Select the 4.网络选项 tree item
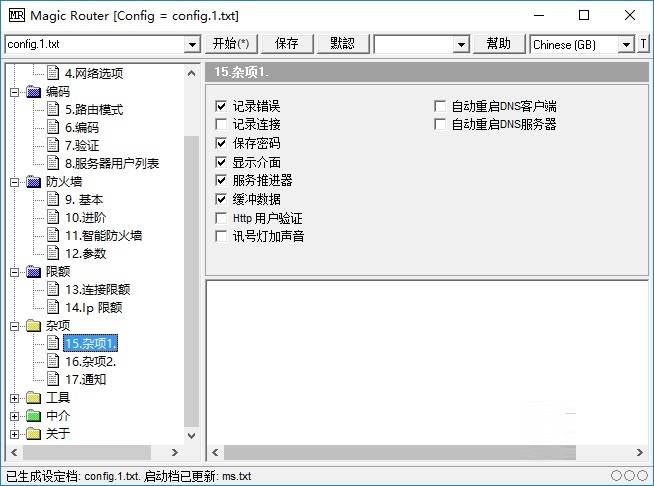The width and height of the screenshot is (654, 486). tap(94, 73)
